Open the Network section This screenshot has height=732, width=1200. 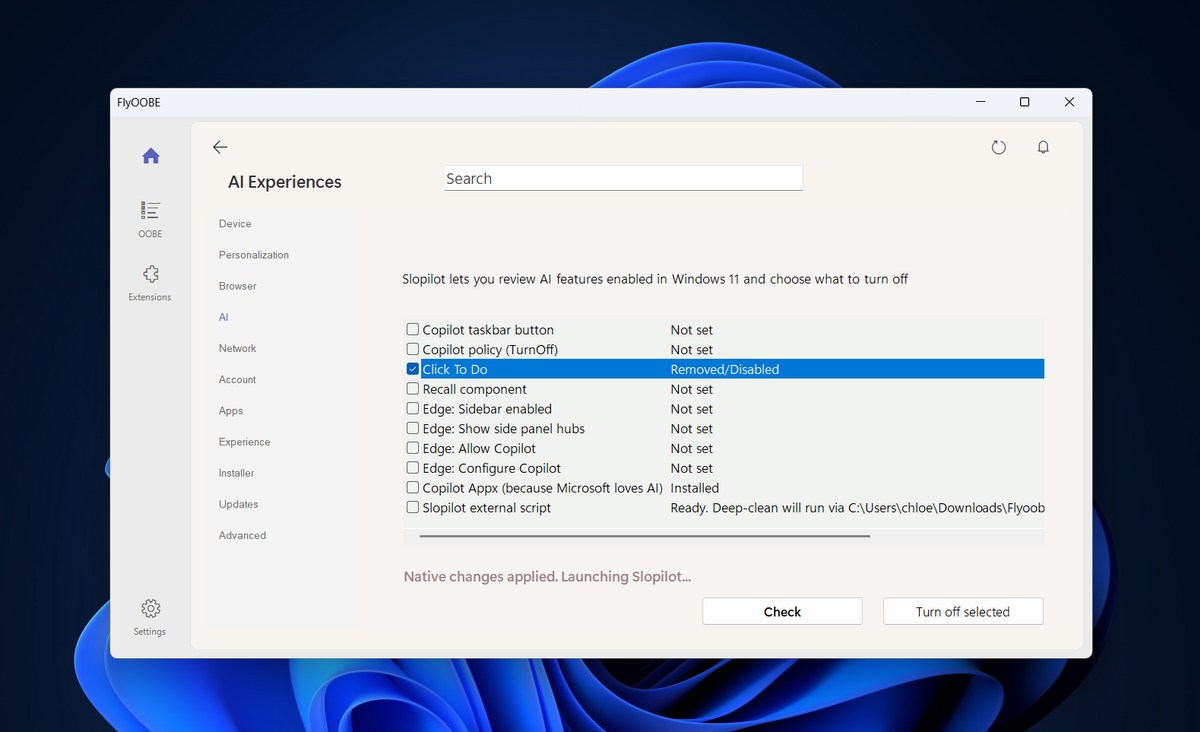[x=237, y=348]
